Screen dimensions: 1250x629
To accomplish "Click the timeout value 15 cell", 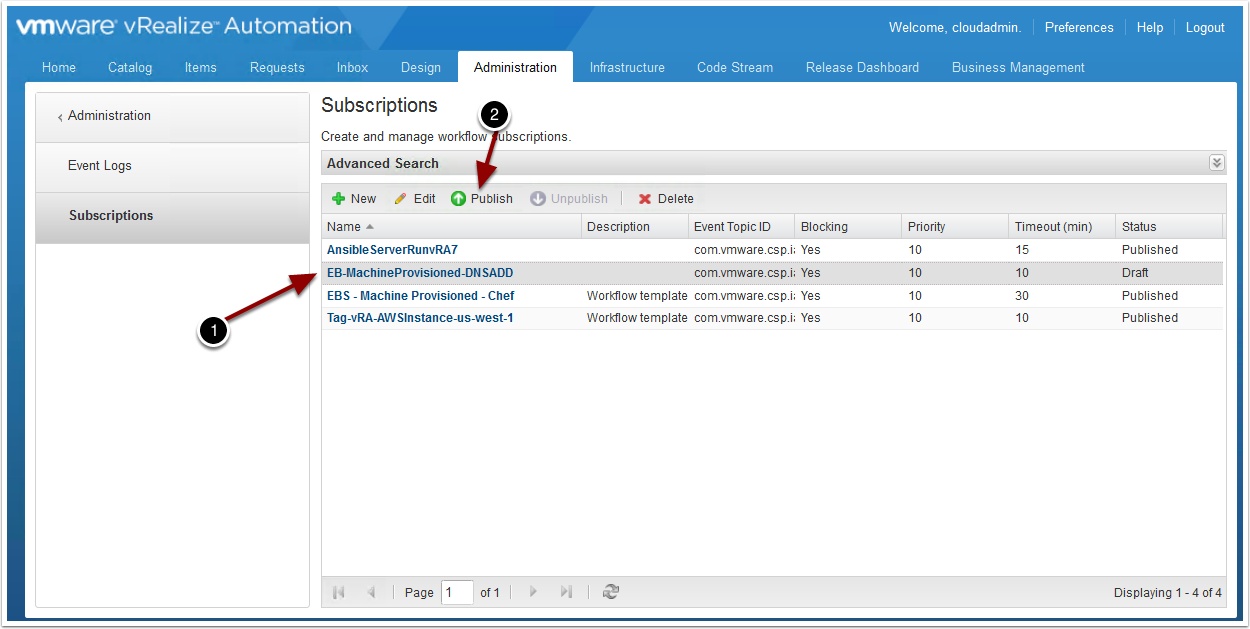I will coord(1022,250).
